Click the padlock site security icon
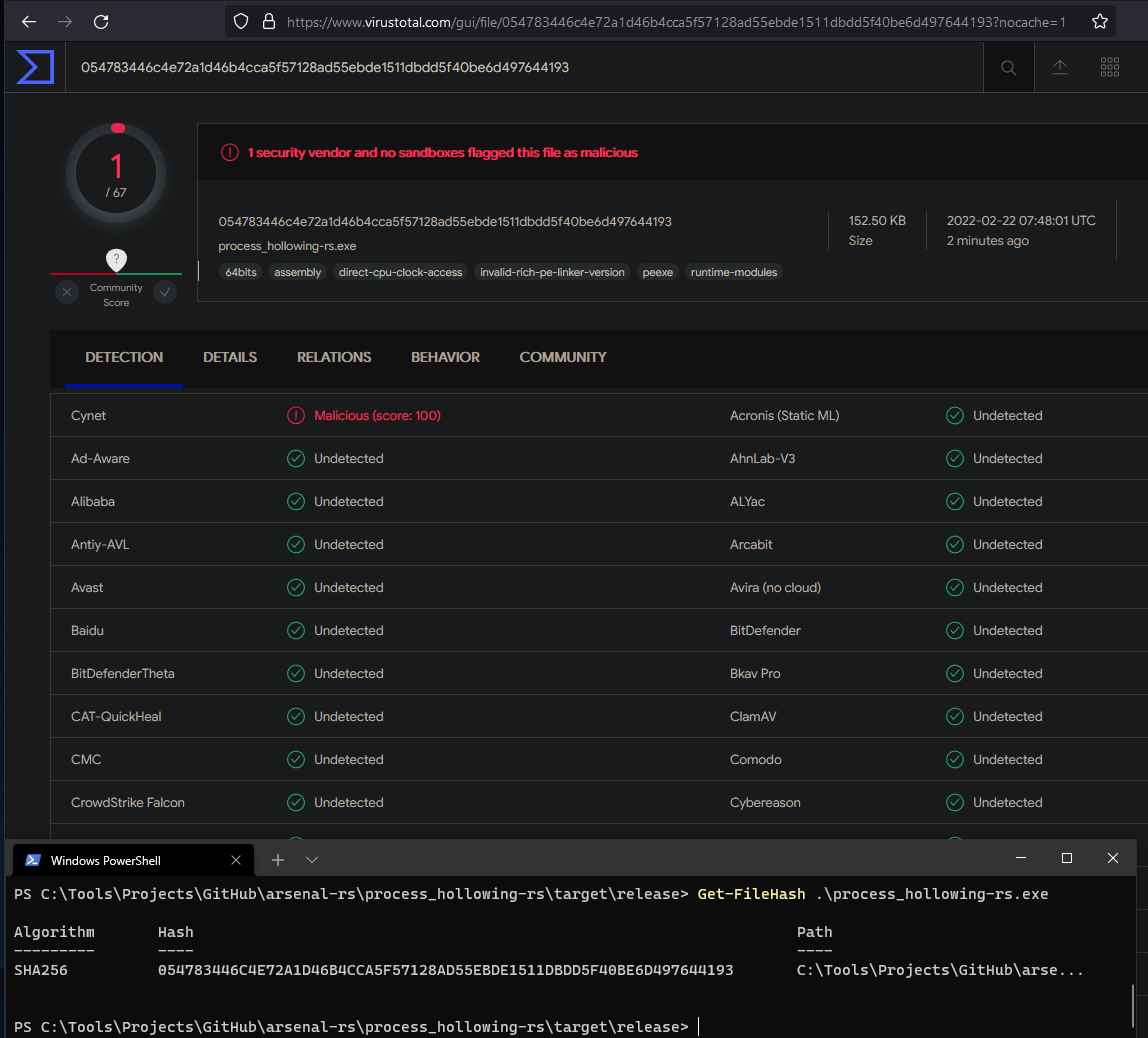The width and height of the screenshot is (1148, 1038). click(x=269, y=22)
